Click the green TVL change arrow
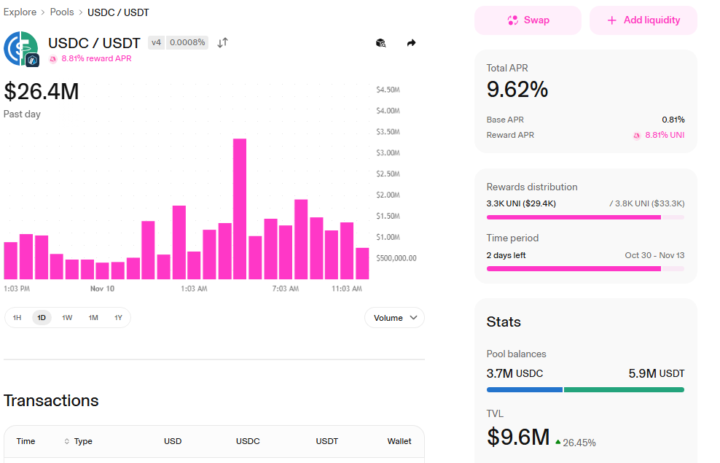 click(x=557, y=441)
